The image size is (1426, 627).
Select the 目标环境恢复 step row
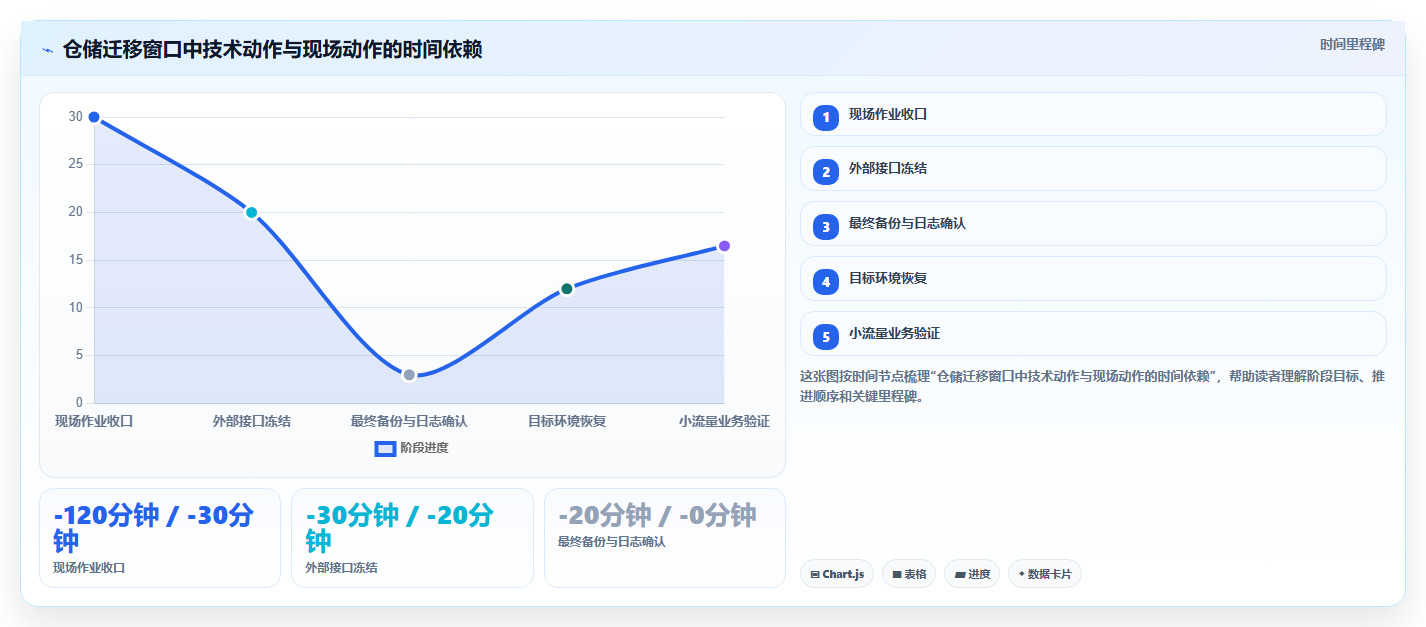[1093, 278]
